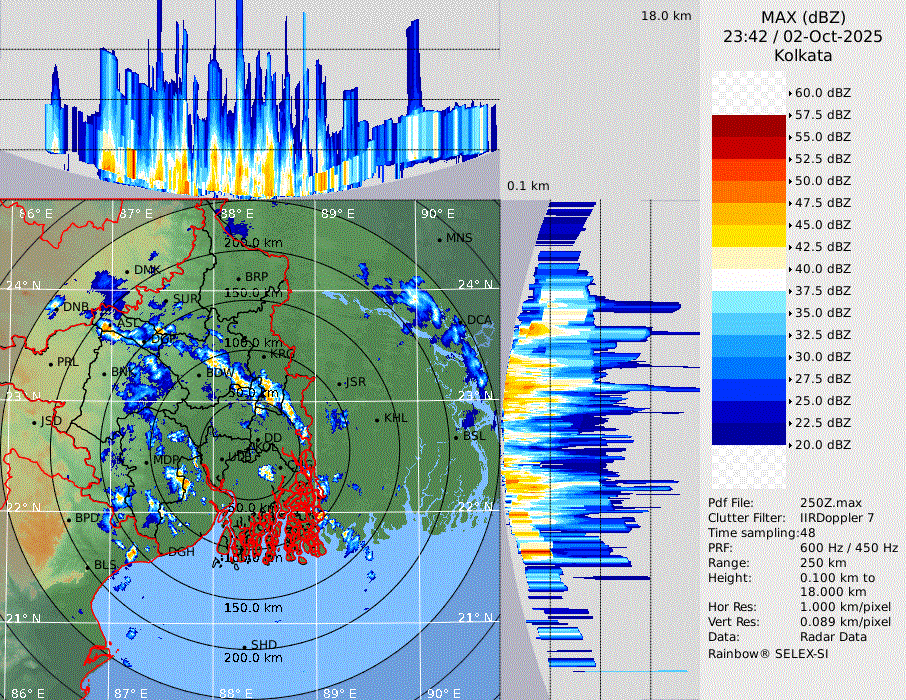Select the darkest blue 20.0 dBZ swatch

tap(749, 434)
